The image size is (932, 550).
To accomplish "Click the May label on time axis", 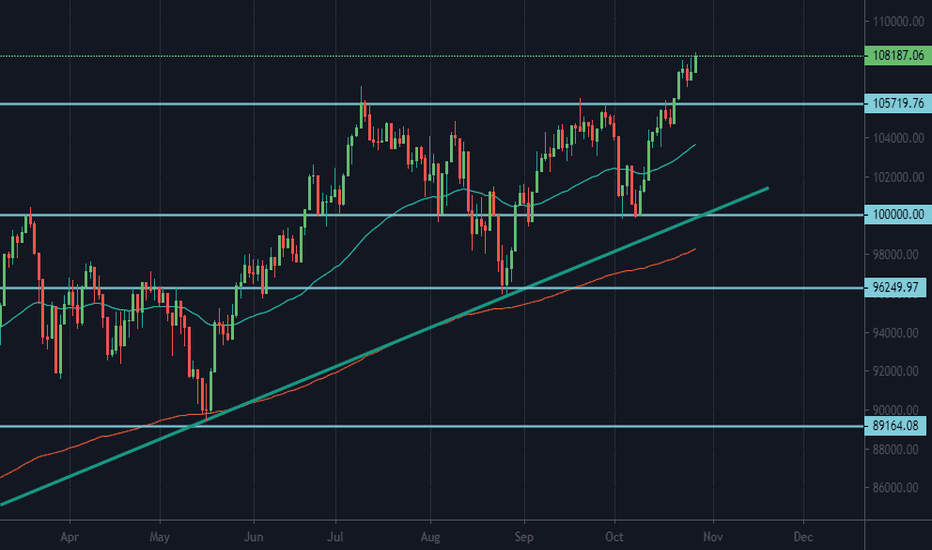I will click(159, 537).
